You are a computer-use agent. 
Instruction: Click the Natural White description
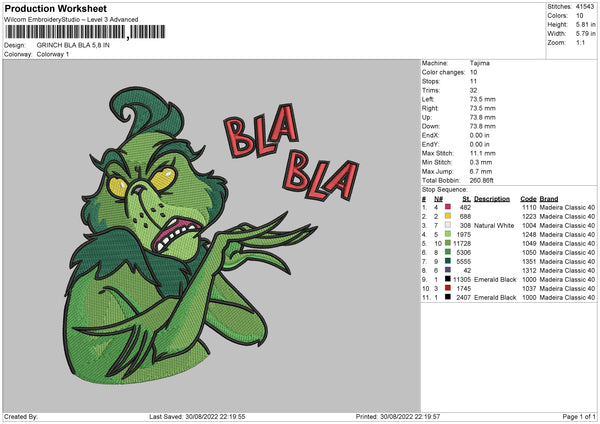(494, 225)
